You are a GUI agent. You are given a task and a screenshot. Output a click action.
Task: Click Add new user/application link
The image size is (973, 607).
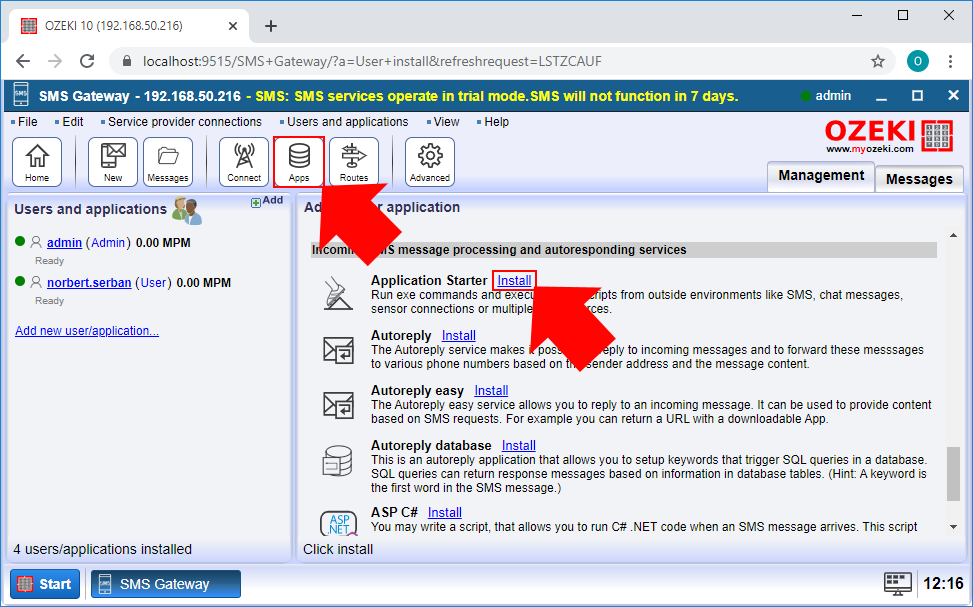coord(87,331)
